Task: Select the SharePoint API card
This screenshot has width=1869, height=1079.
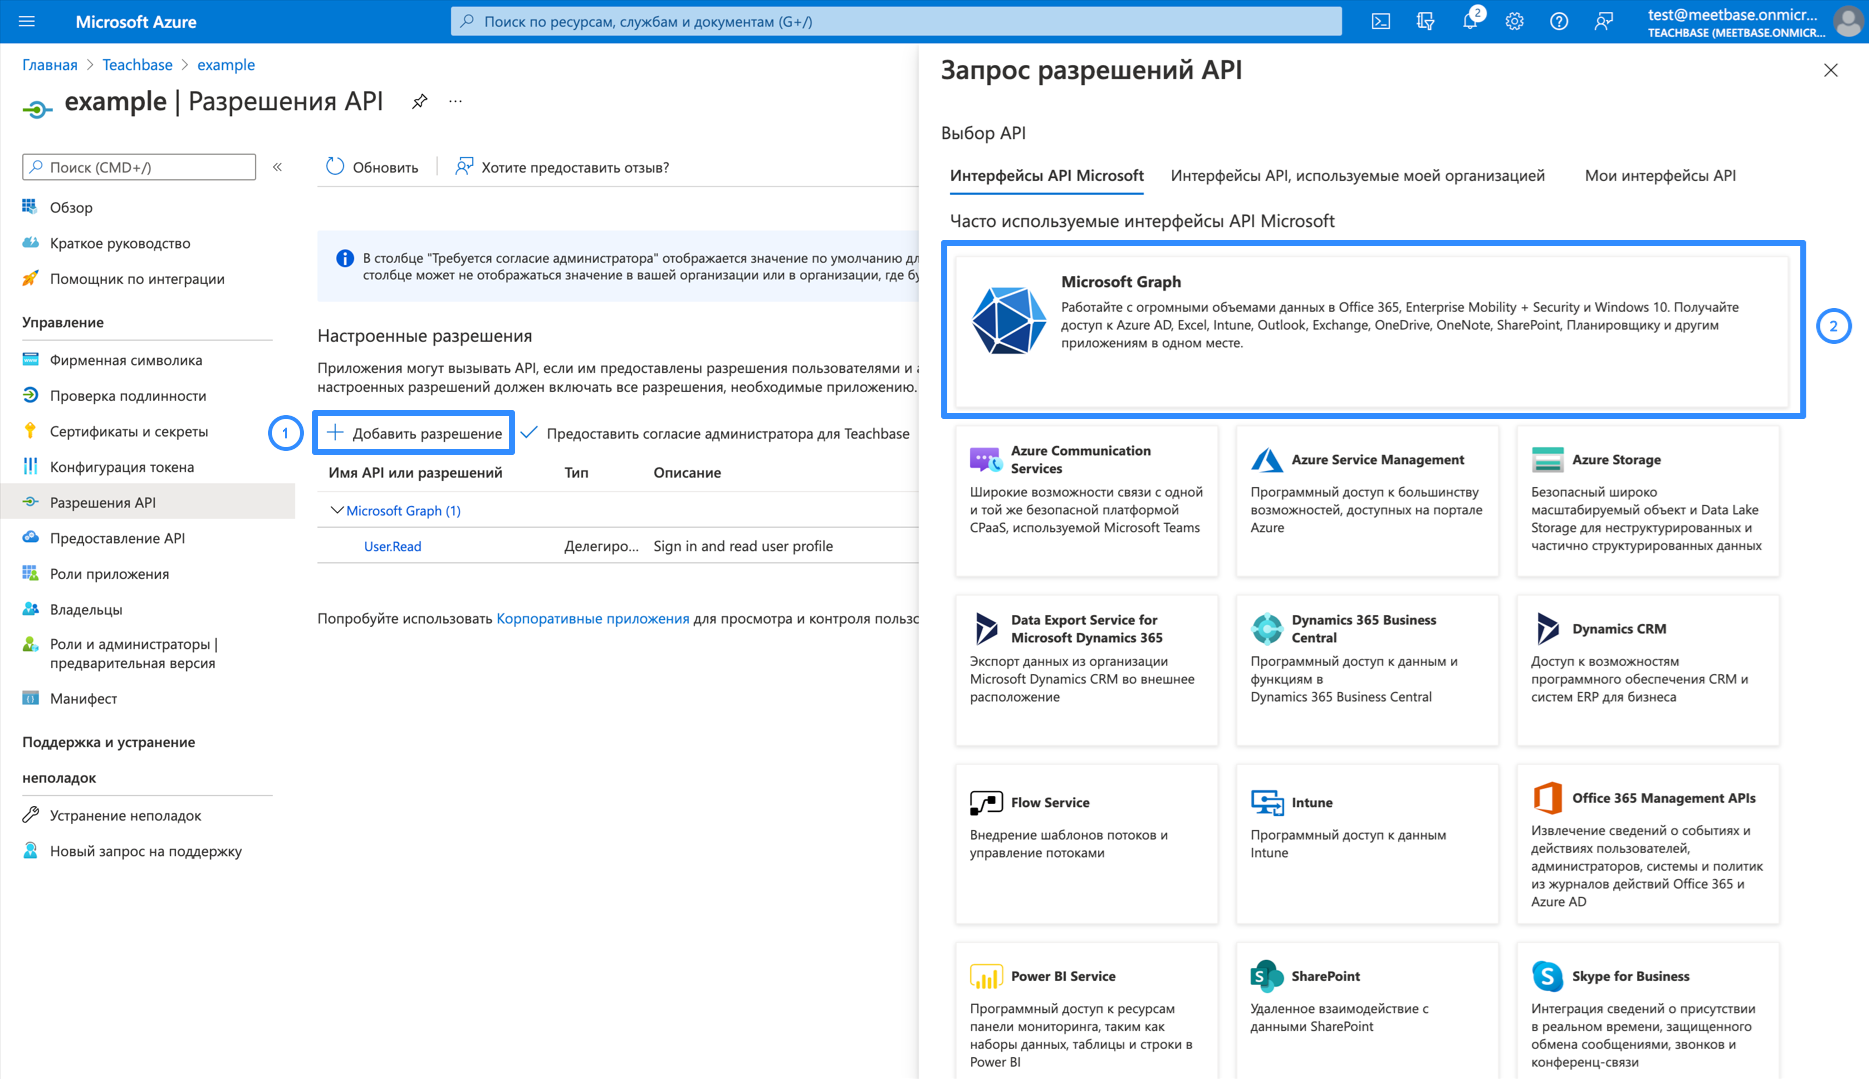Action: [x=1367, y=1011]
